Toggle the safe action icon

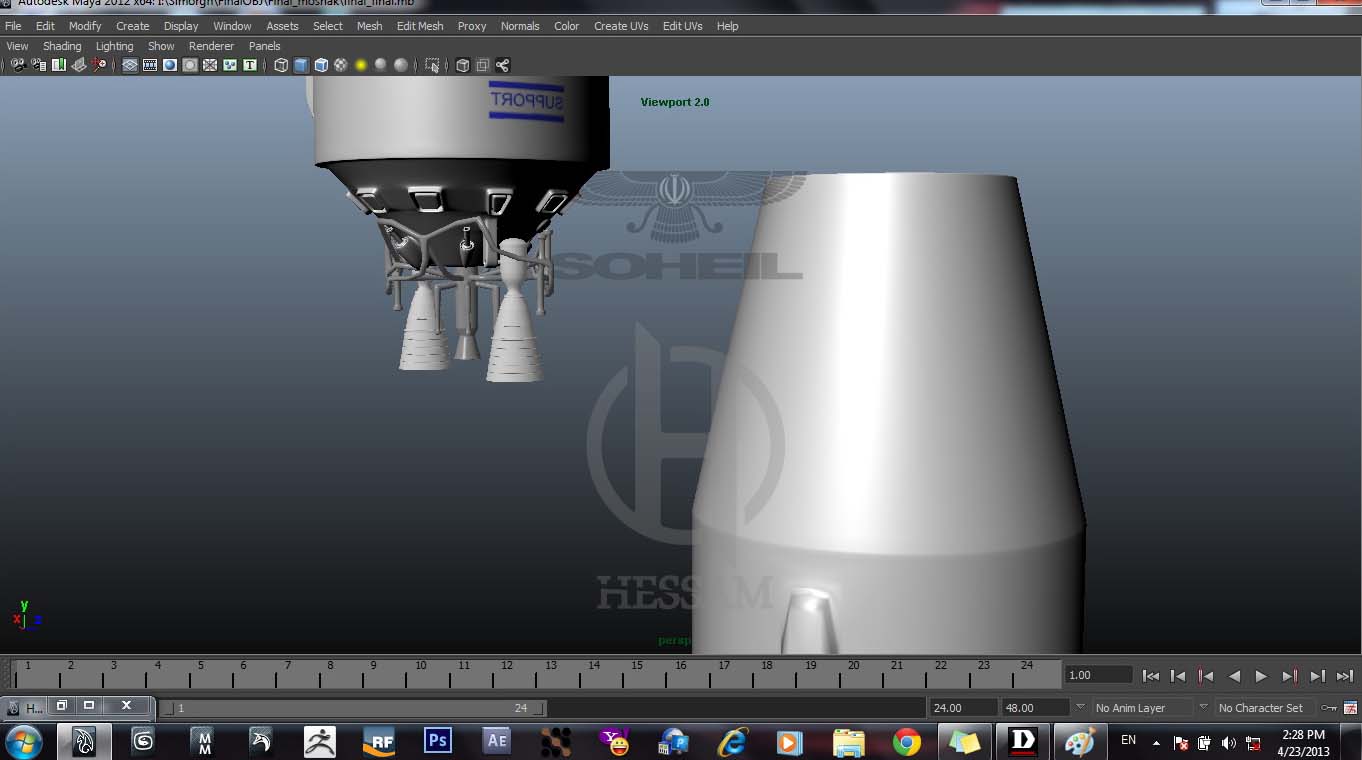[230, 65]
